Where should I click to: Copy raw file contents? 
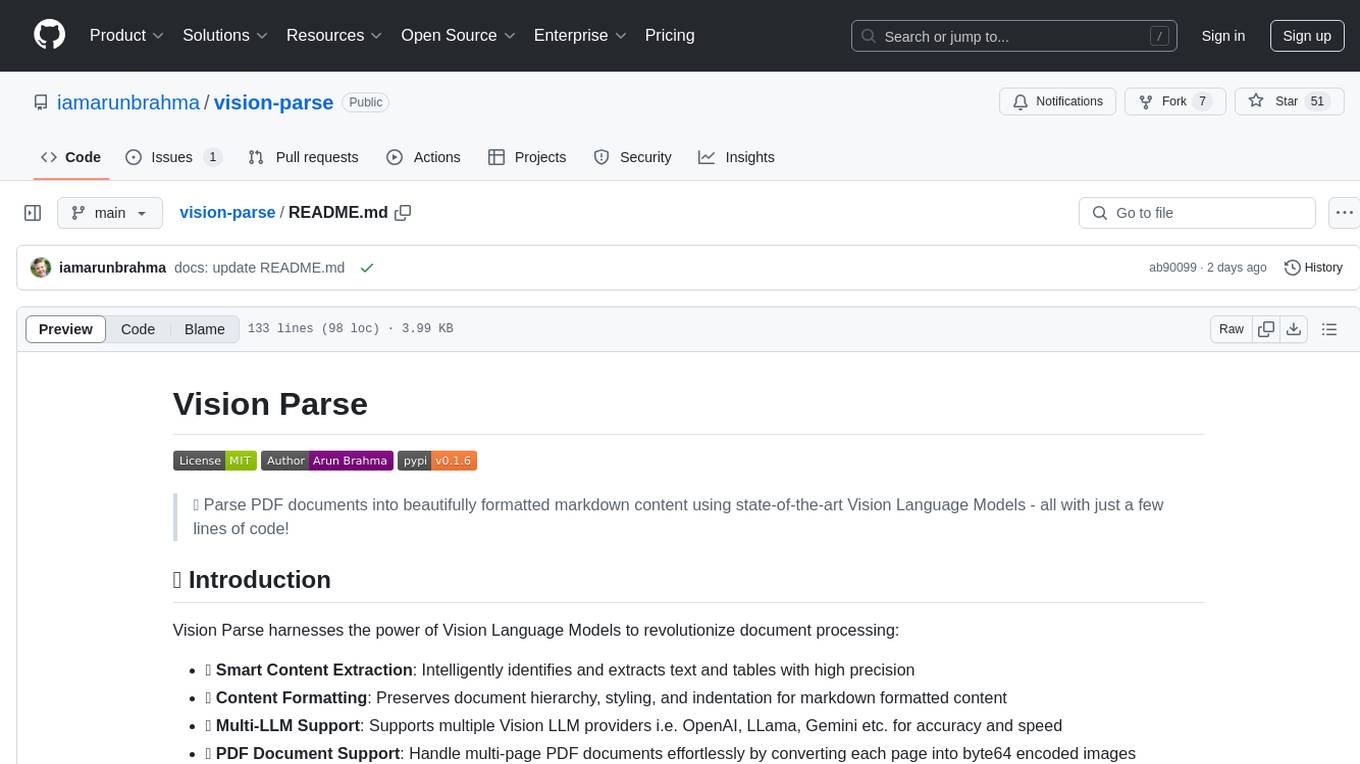point(1266,329)
